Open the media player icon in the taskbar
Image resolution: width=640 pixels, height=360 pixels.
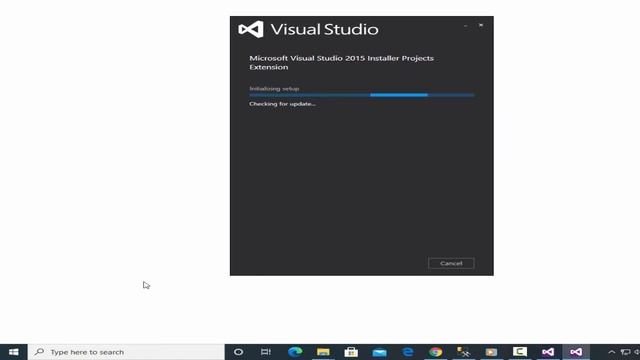(491, 352)
